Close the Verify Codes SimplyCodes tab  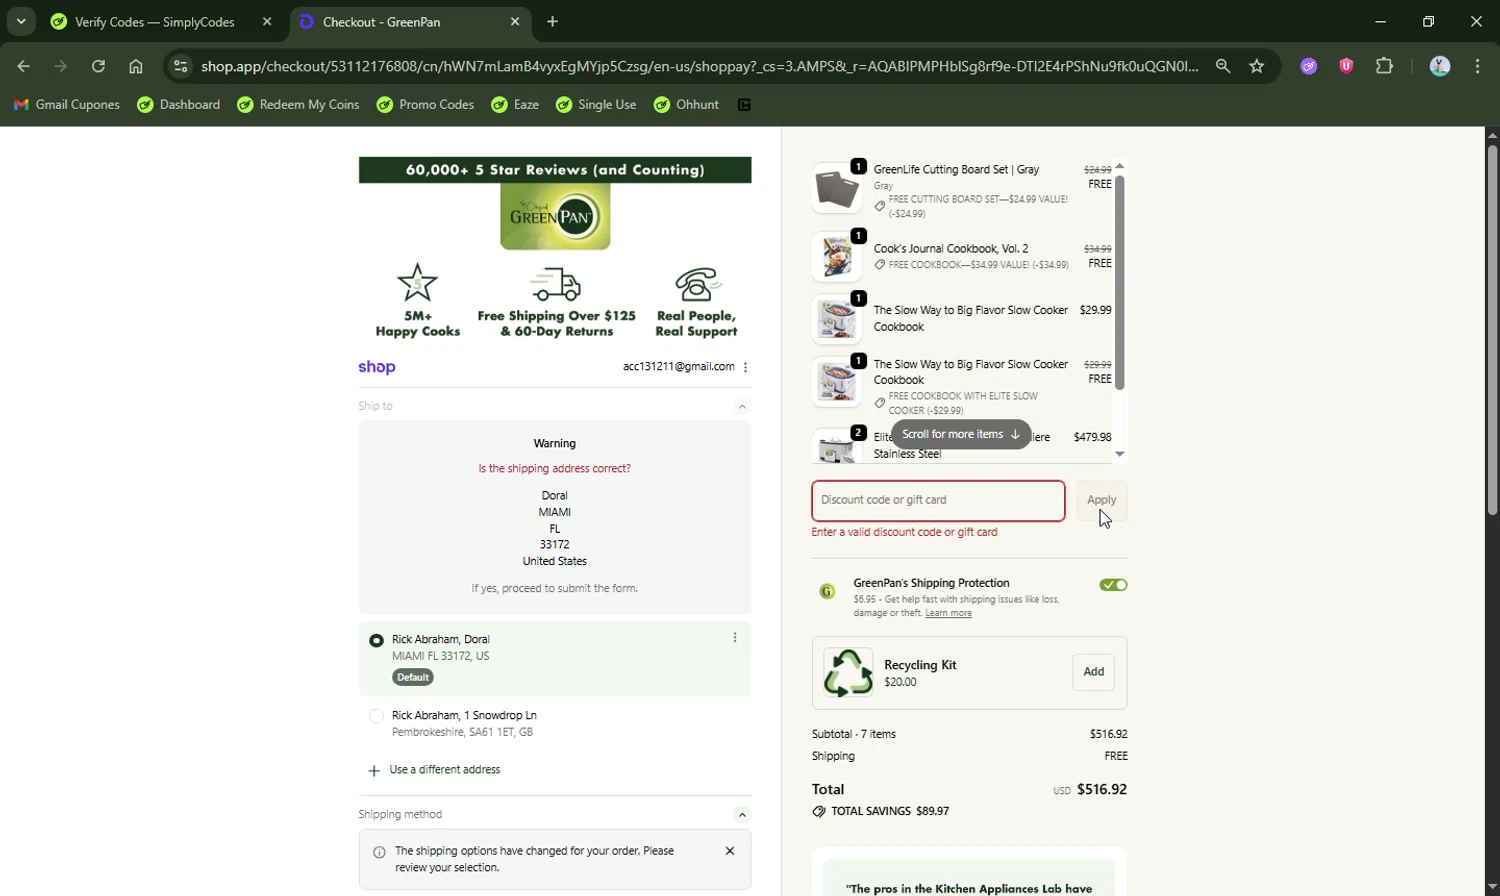[267, 21]
